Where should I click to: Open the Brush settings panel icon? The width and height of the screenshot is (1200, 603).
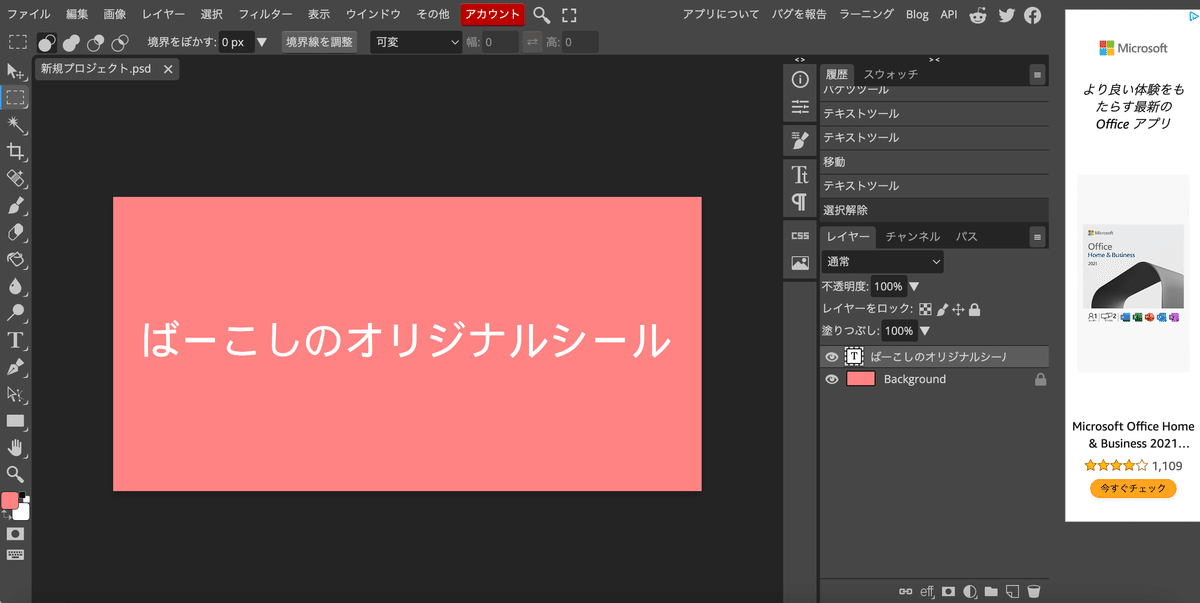point(800,140)
